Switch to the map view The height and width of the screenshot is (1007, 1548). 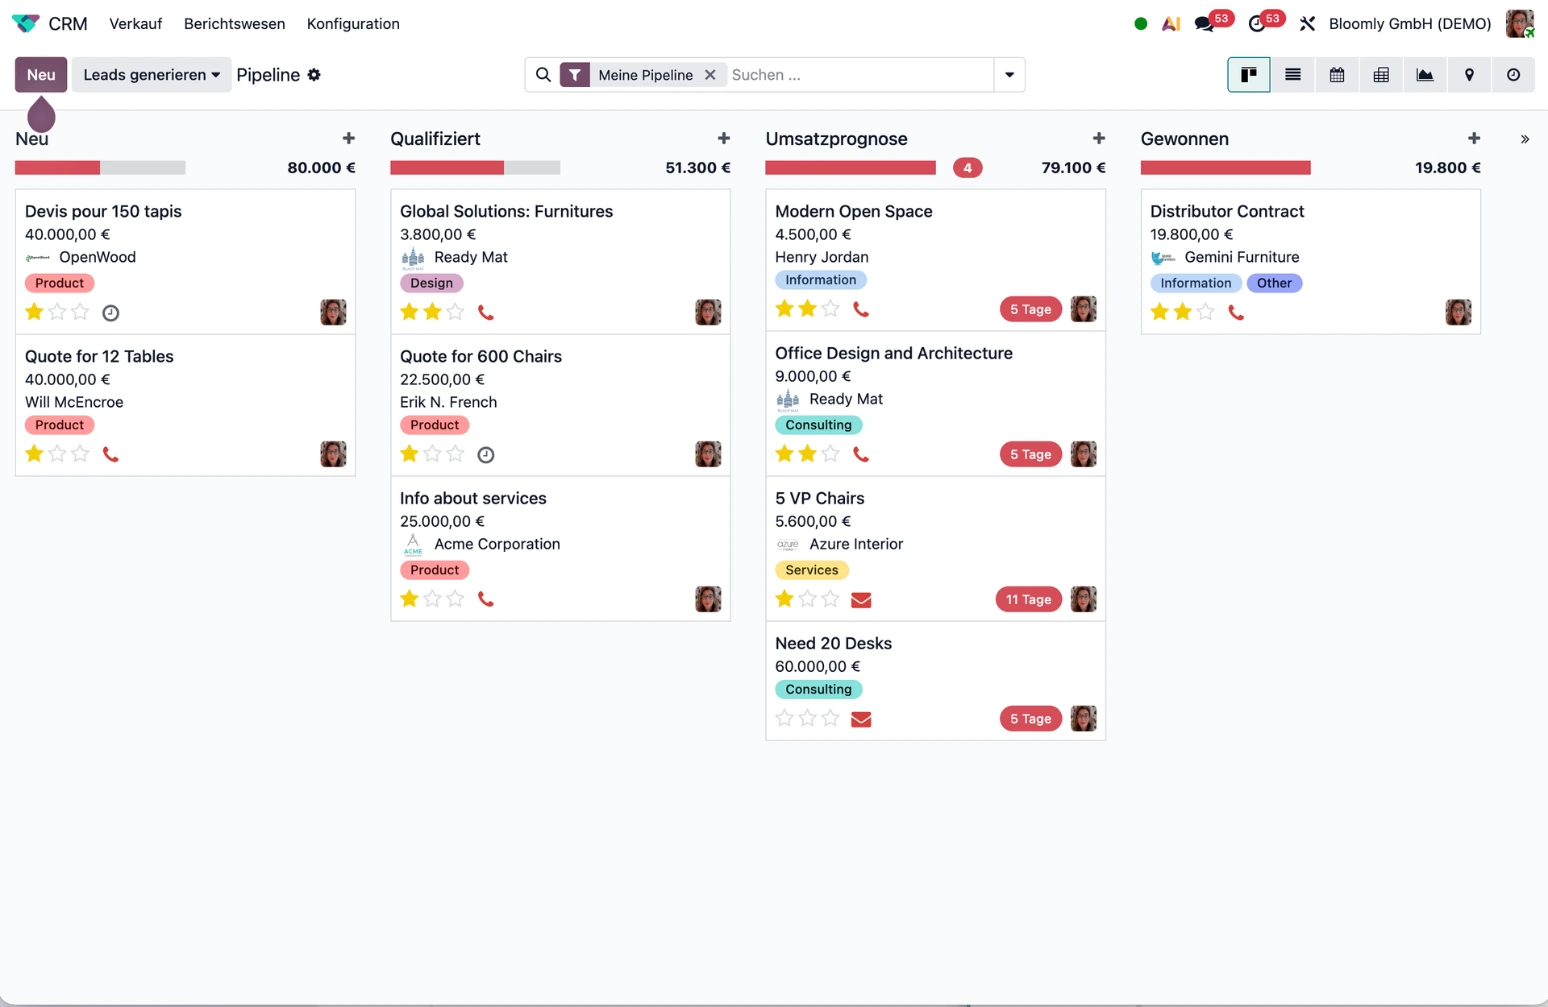(1468, 74)
